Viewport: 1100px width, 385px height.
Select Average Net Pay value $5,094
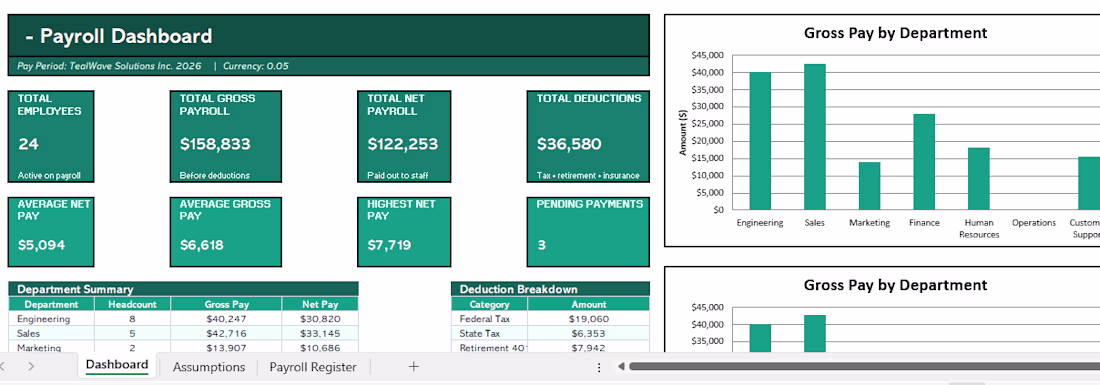[x=41, y=245]
